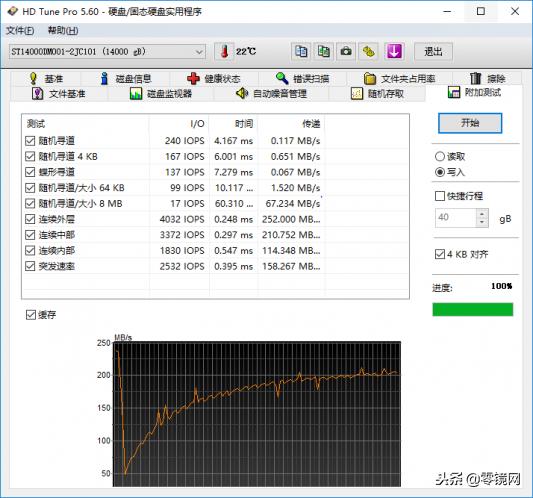Switch to the 磁盘监视器 tab
533x498 pixels.
click(161, 93)
